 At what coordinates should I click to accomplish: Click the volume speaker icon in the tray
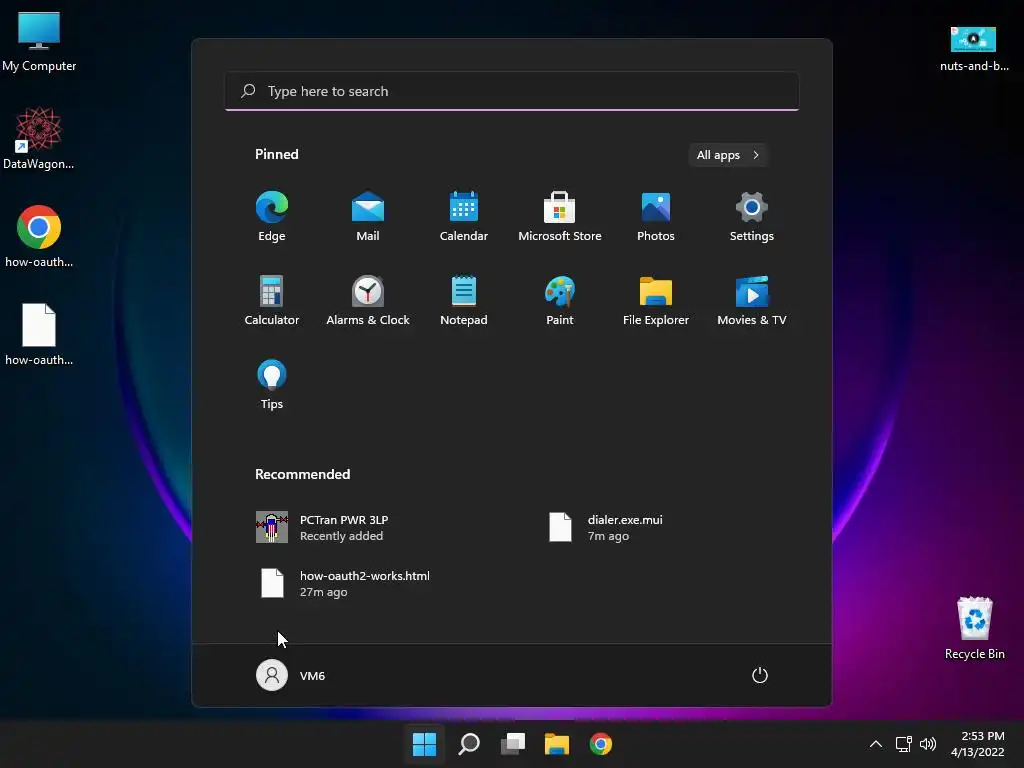[x=927, y=744]
